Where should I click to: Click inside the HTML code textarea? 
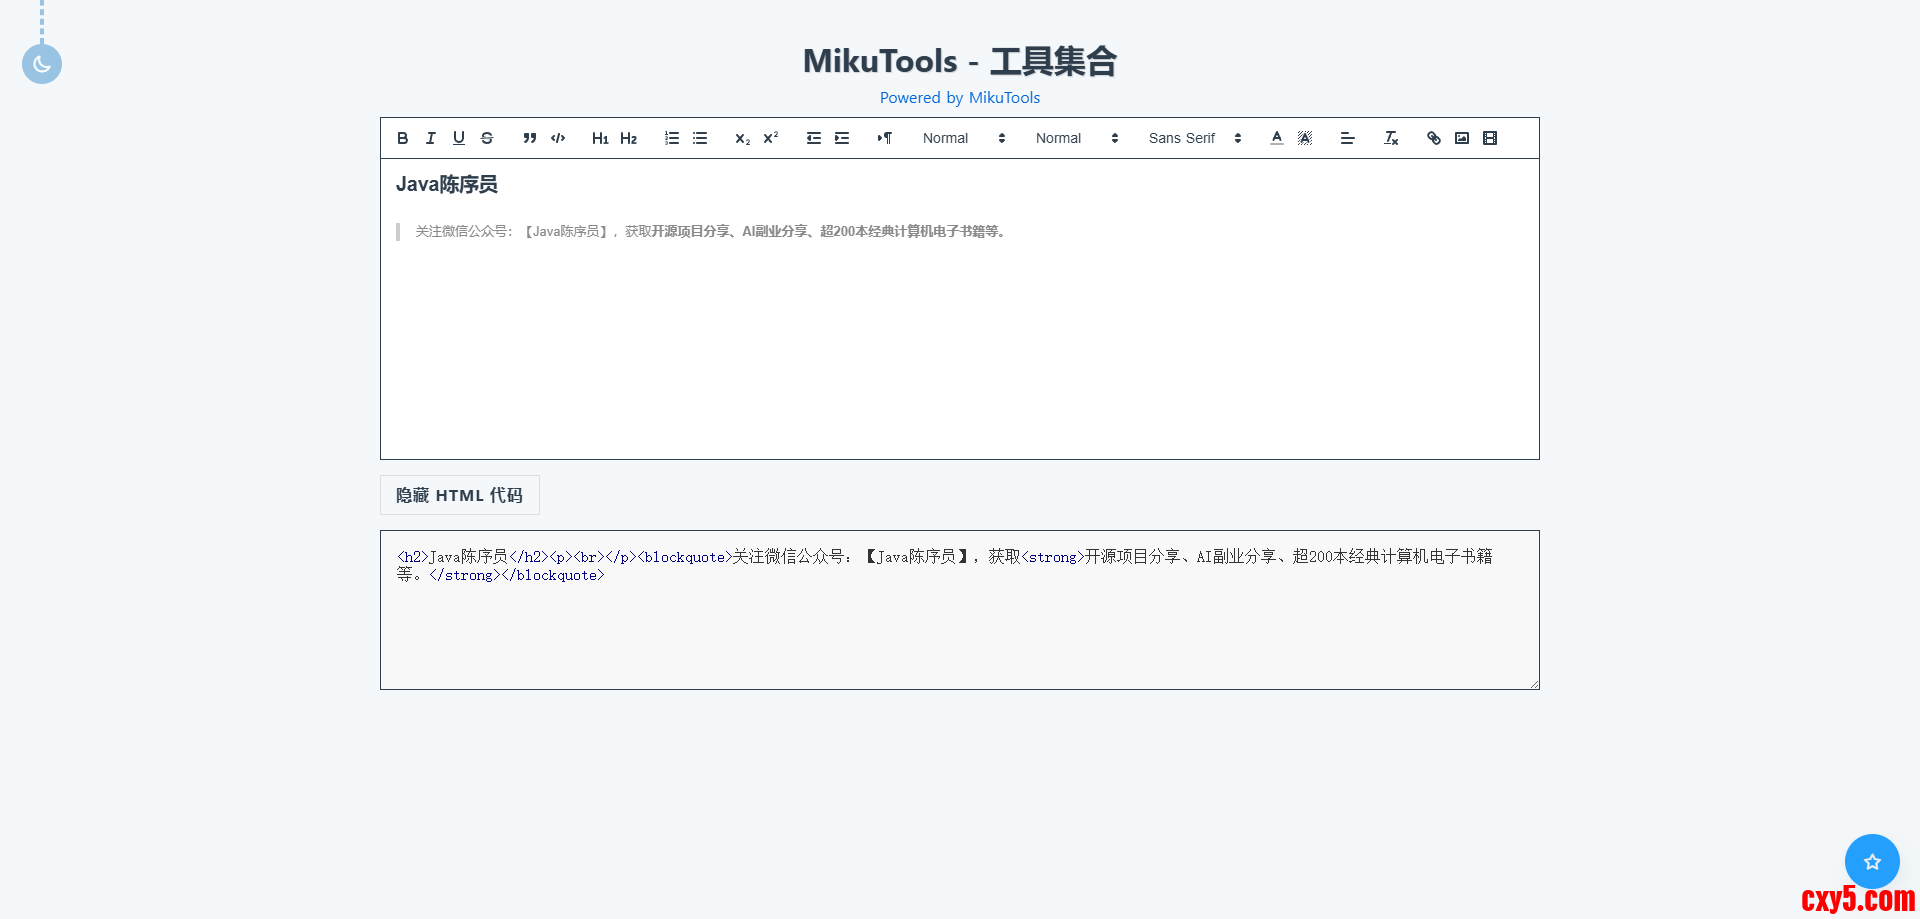coord(960,630)
